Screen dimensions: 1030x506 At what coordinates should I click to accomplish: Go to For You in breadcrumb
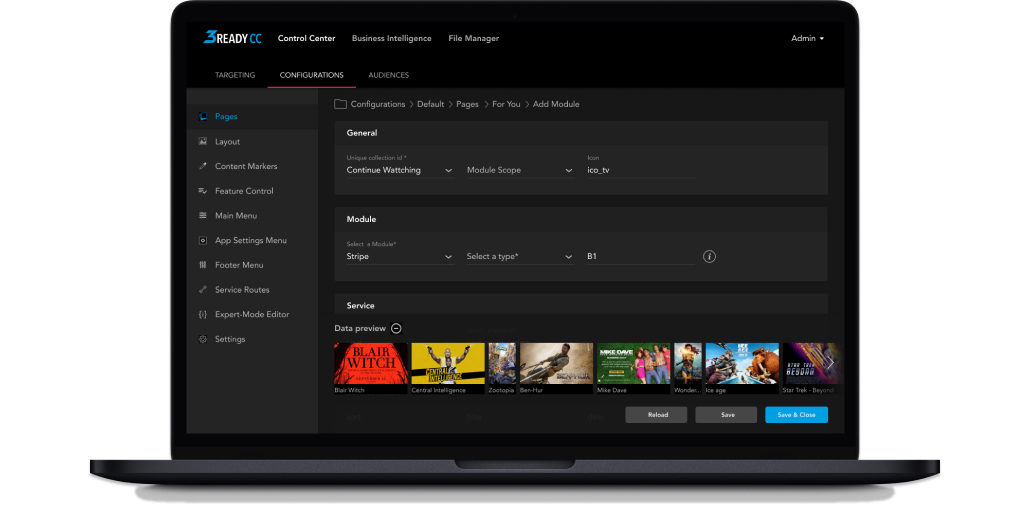tap(506, 104)
